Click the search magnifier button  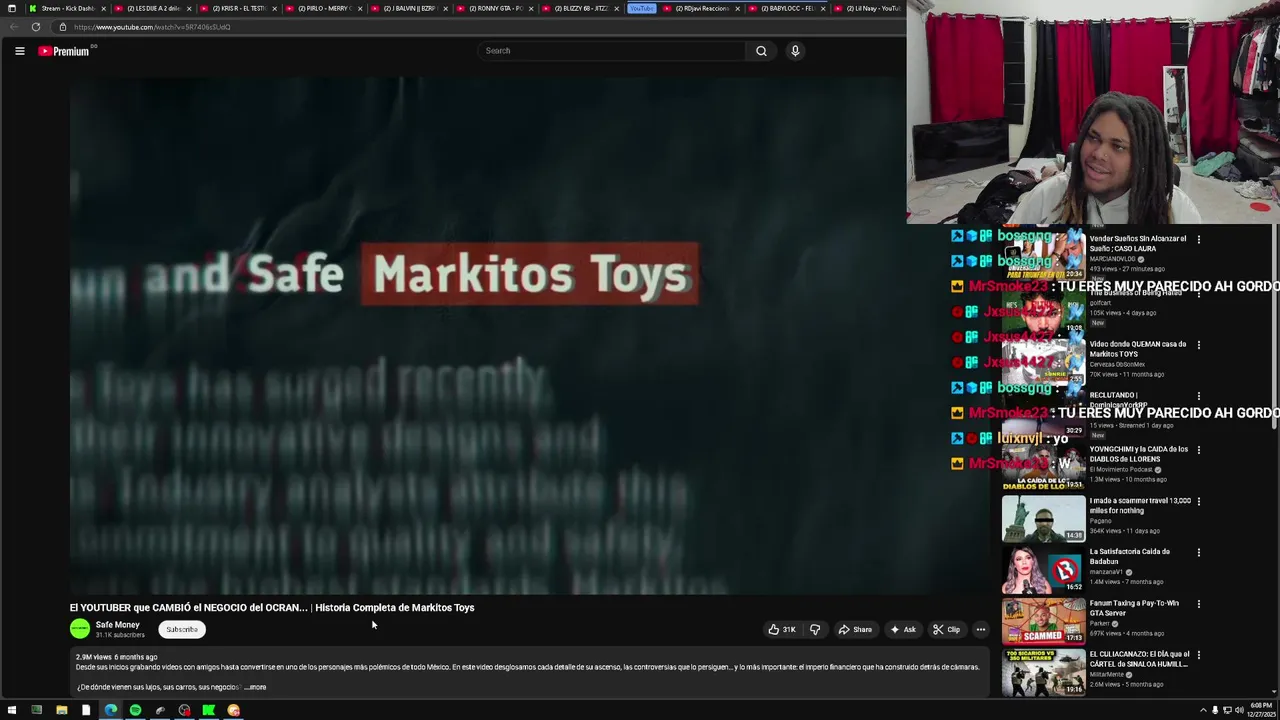tap(761, 51)
